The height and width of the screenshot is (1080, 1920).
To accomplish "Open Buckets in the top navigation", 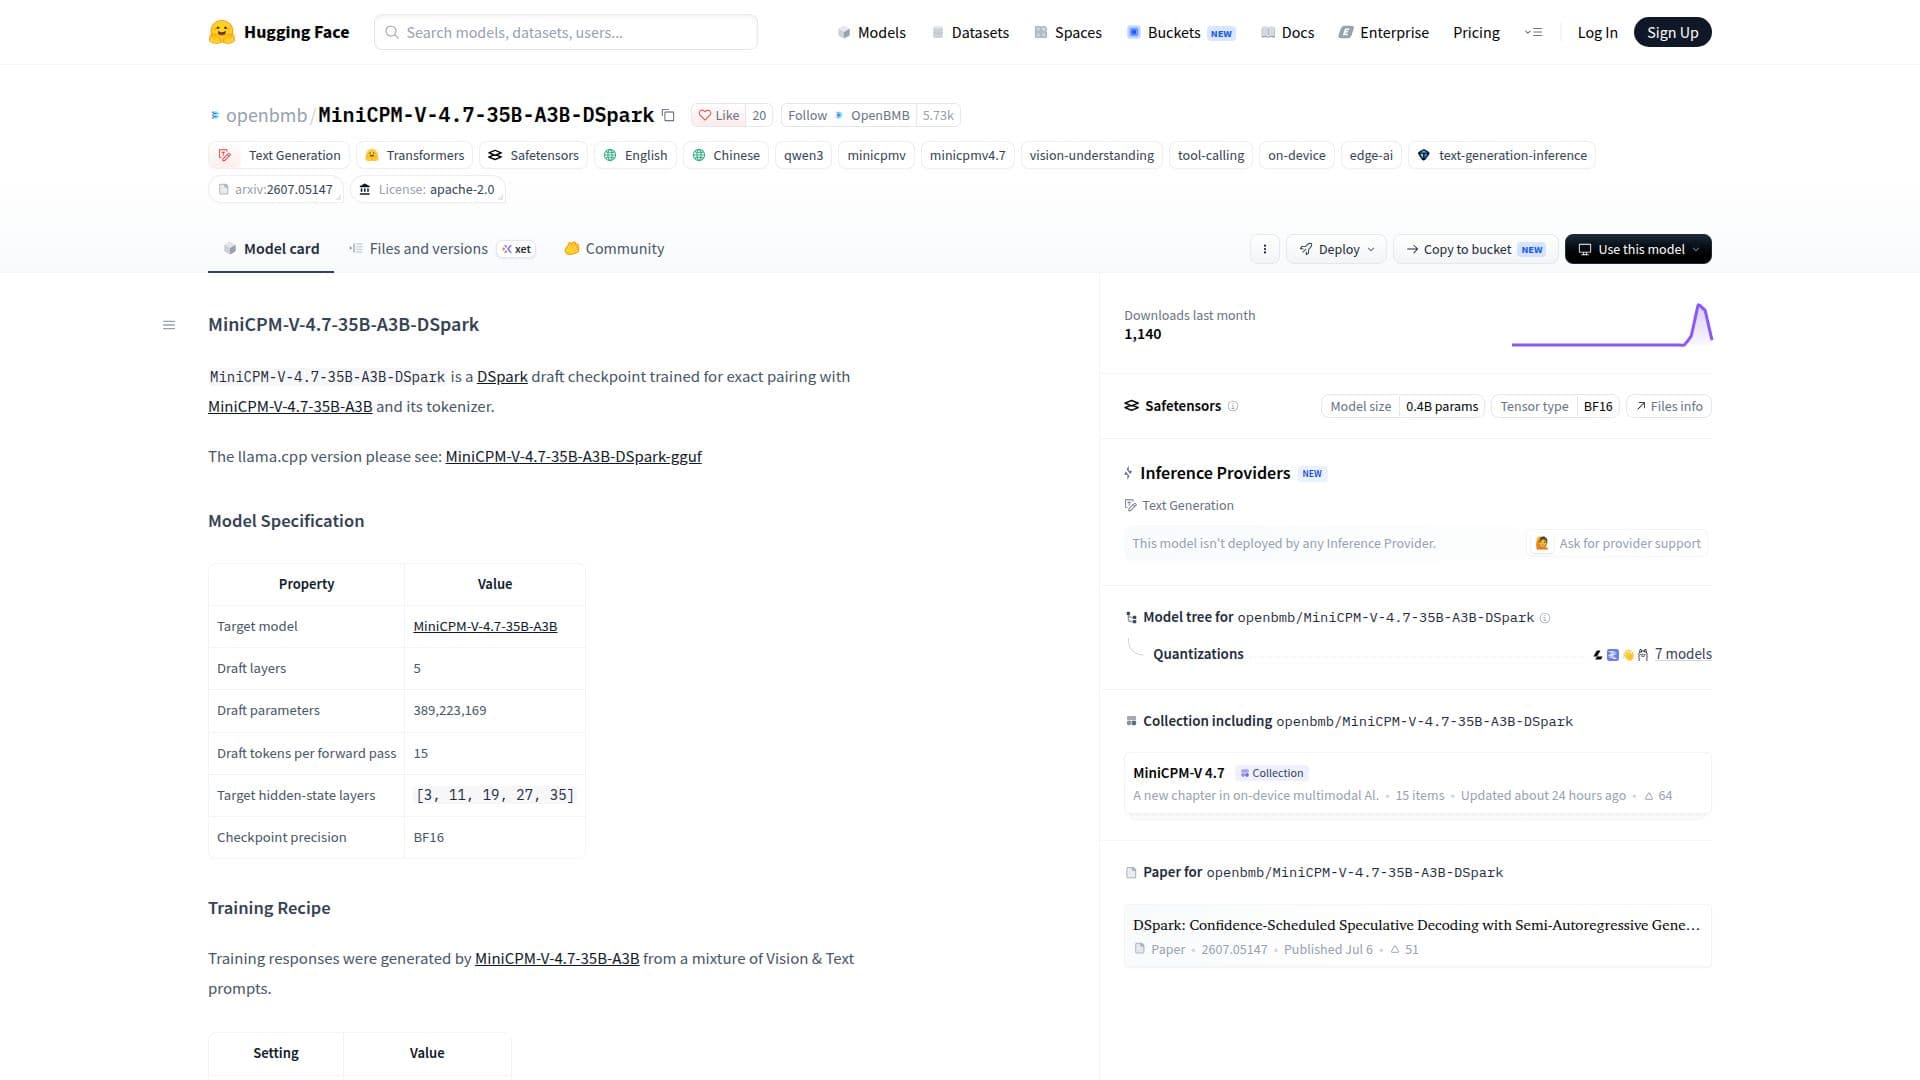I will pyautogui.click(x=1181, y=32).
